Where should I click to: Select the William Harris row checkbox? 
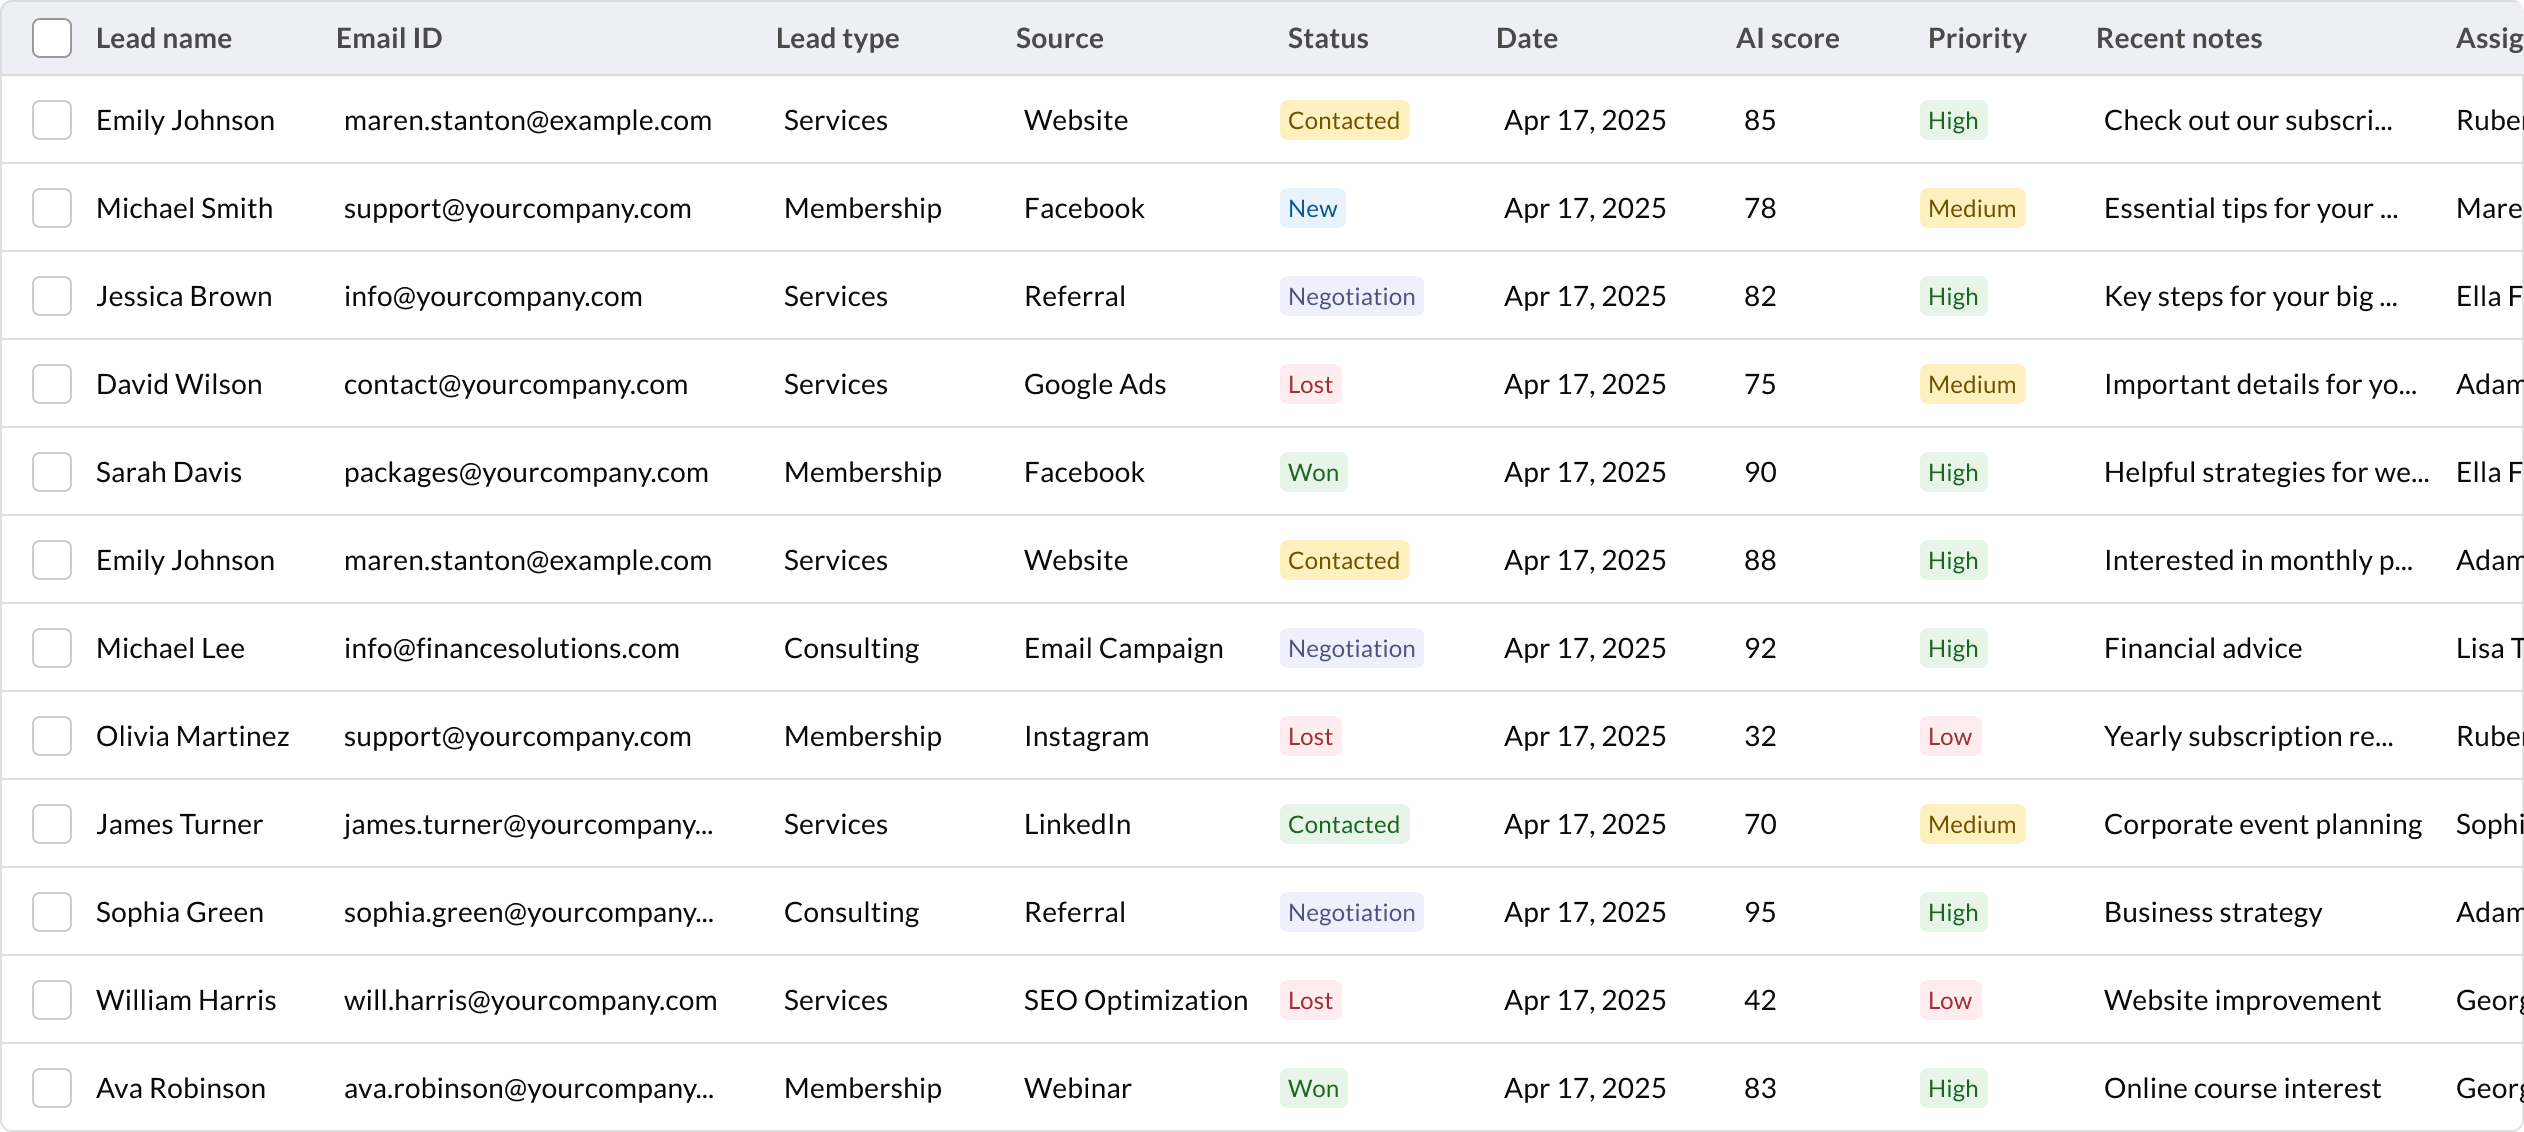click(52, 1000)
